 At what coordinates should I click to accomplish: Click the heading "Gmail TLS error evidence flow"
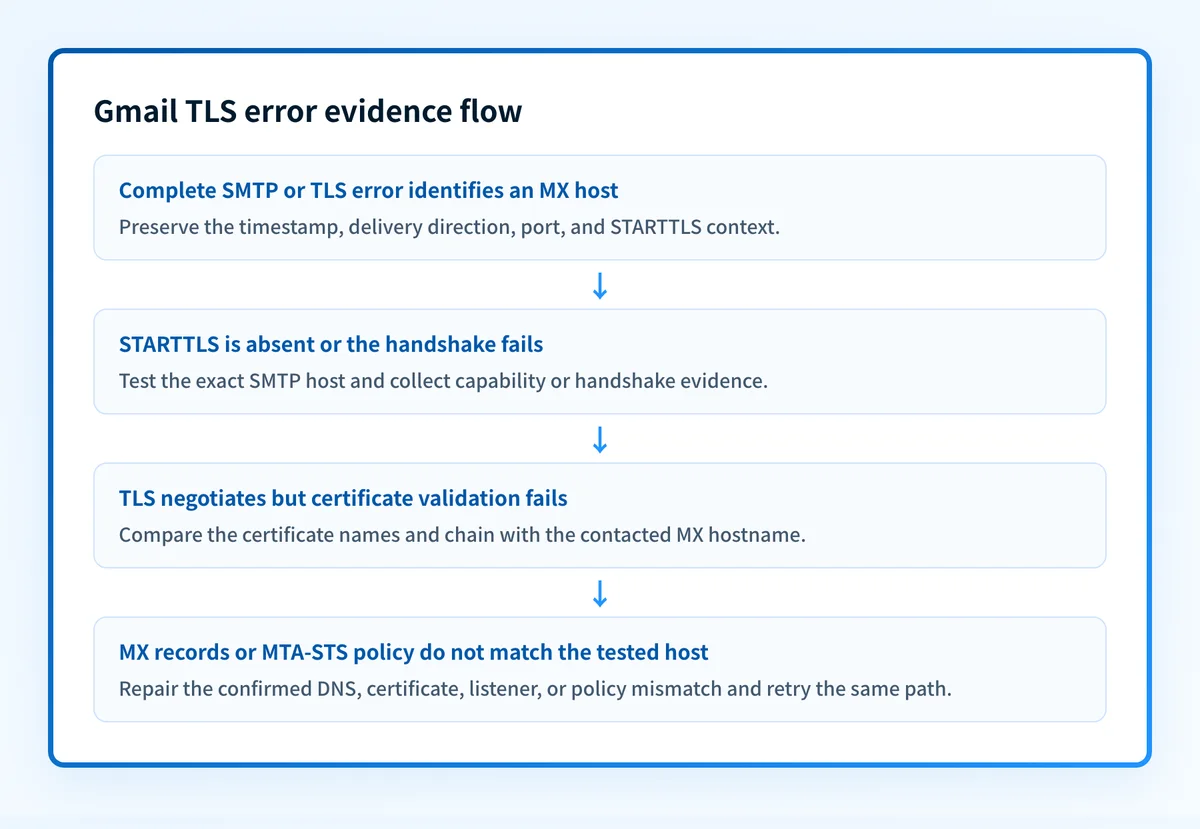308,111
